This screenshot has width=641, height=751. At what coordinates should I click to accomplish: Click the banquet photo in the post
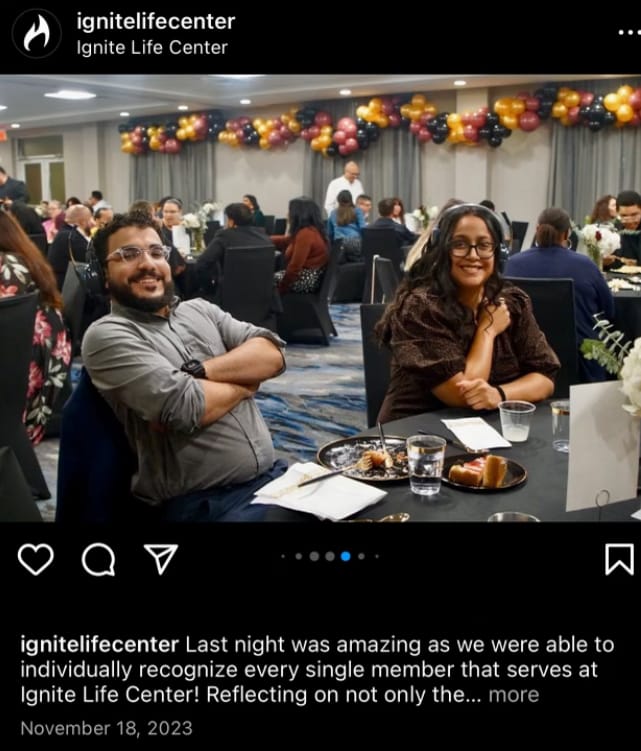pos(320,298)
